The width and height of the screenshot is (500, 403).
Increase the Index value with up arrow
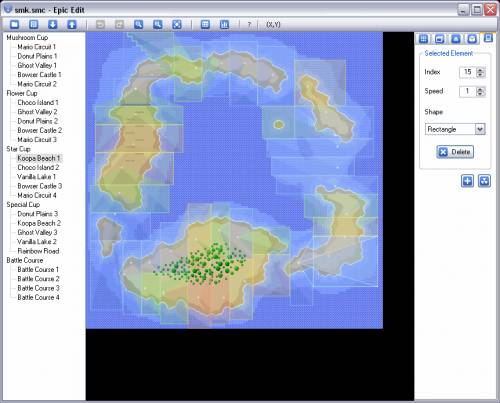tap(480, 70)
